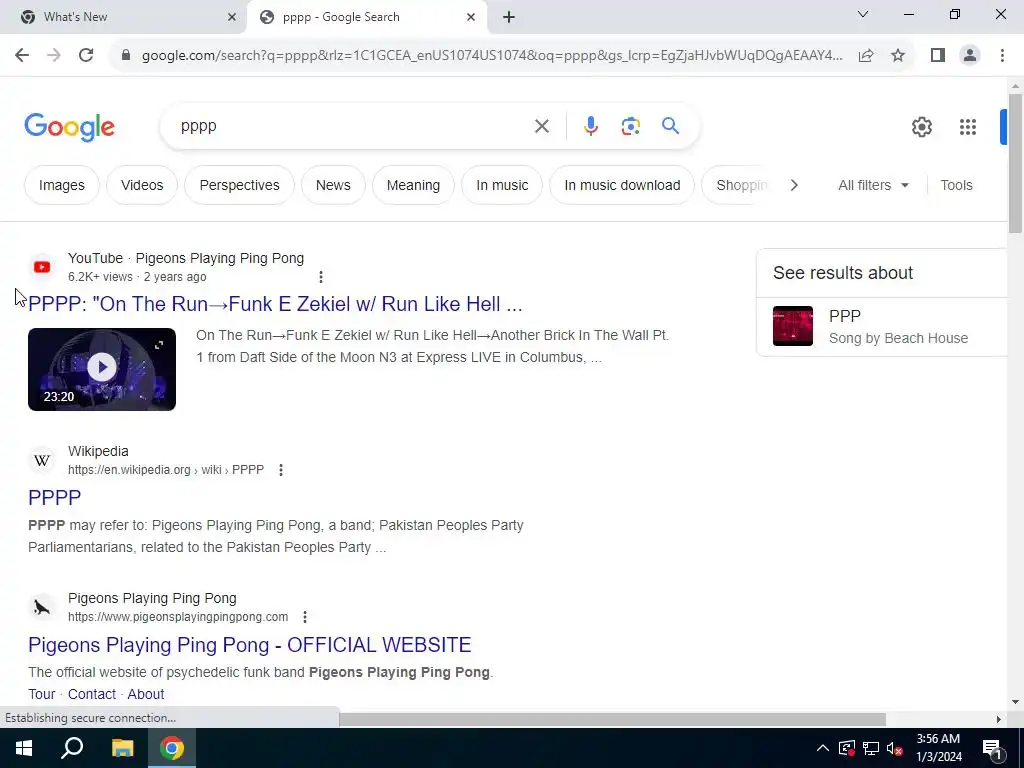Screen dimensions: 1024x768
Task: Open the Tools search options
Action: click(956, 185)
